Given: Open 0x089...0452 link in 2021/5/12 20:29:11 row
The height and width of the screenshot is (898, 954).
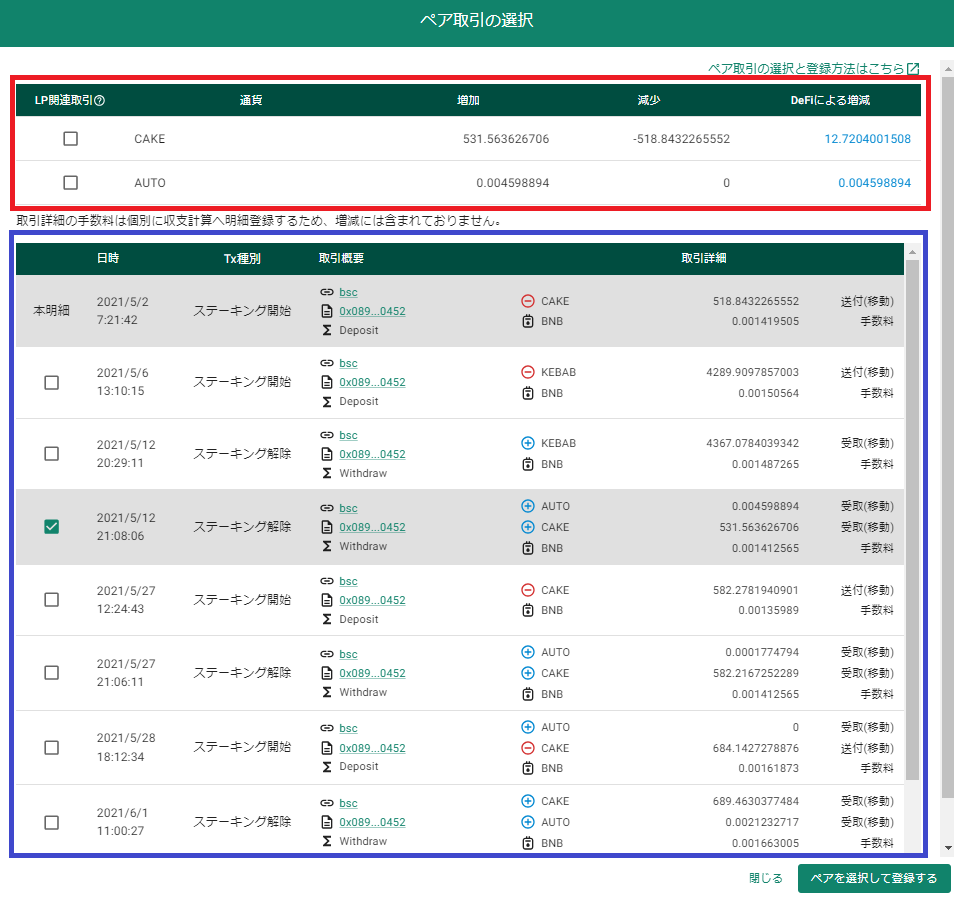Looking at the screenshot, I should pos(372,454).
